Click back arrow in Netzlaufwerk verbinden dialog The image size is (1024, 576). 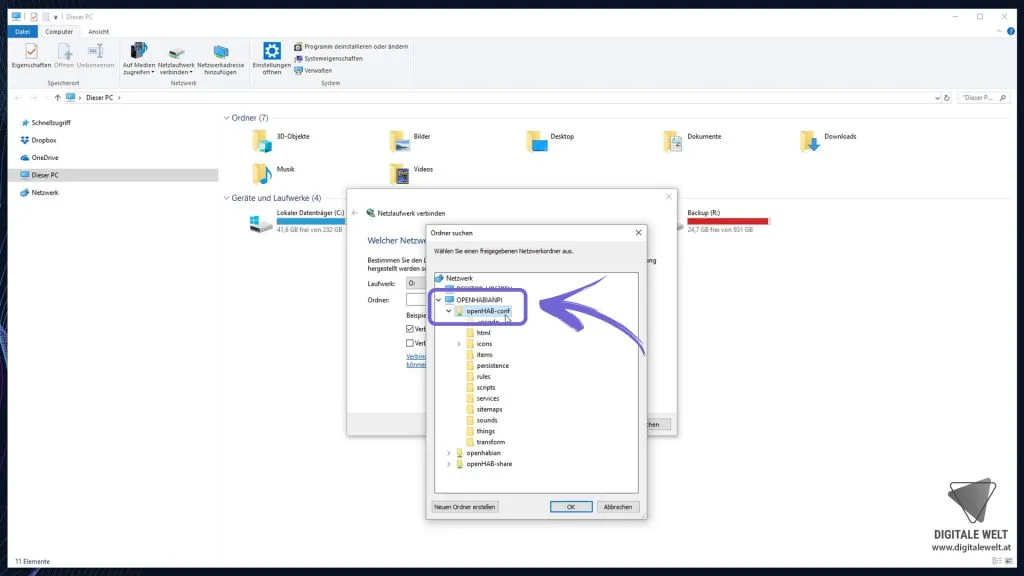click(x=355, y=213)
